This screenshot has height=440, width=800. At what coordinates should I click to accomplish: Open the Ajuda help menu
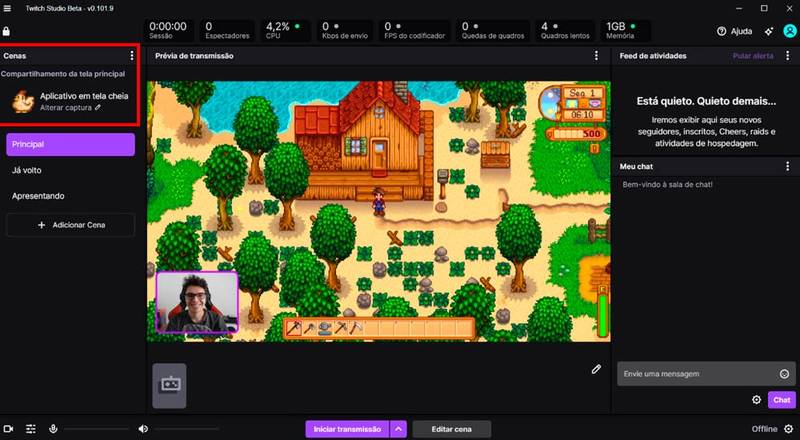point(734,31)
